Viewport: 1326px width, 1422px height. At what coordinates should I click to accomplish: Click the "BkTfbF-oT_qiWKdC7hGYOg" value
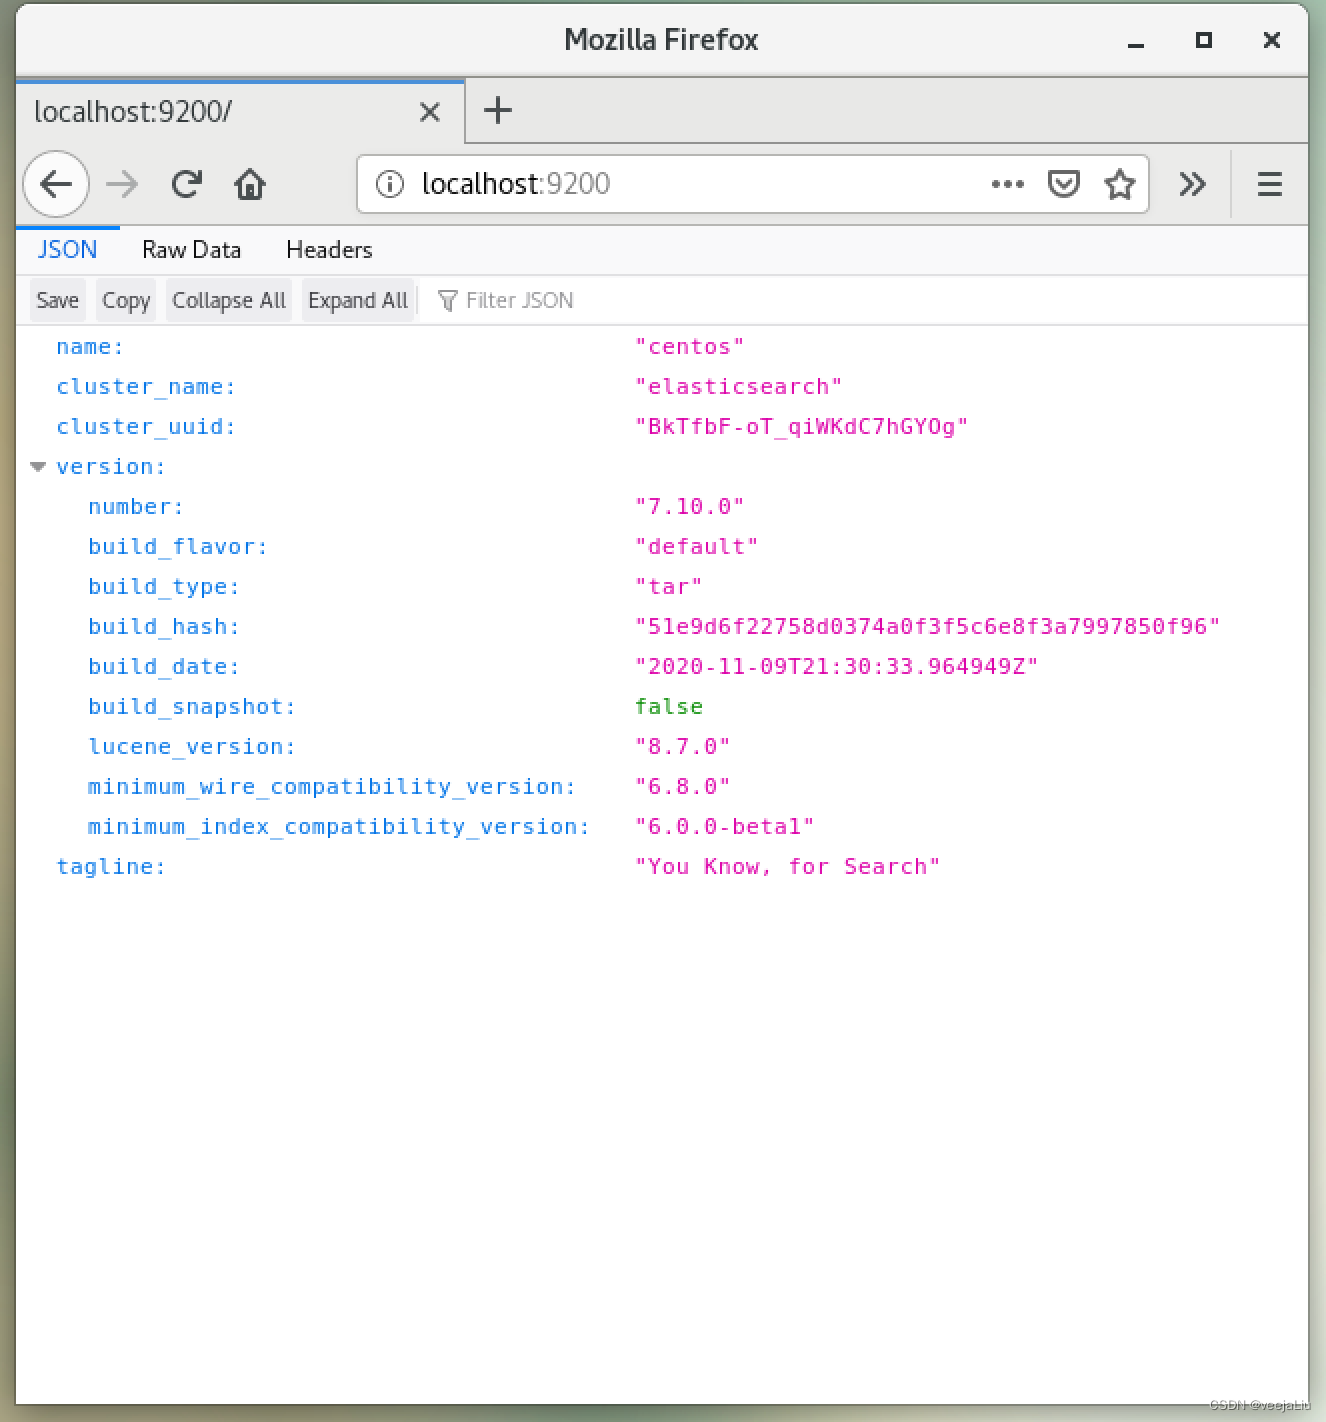(802, 427)
